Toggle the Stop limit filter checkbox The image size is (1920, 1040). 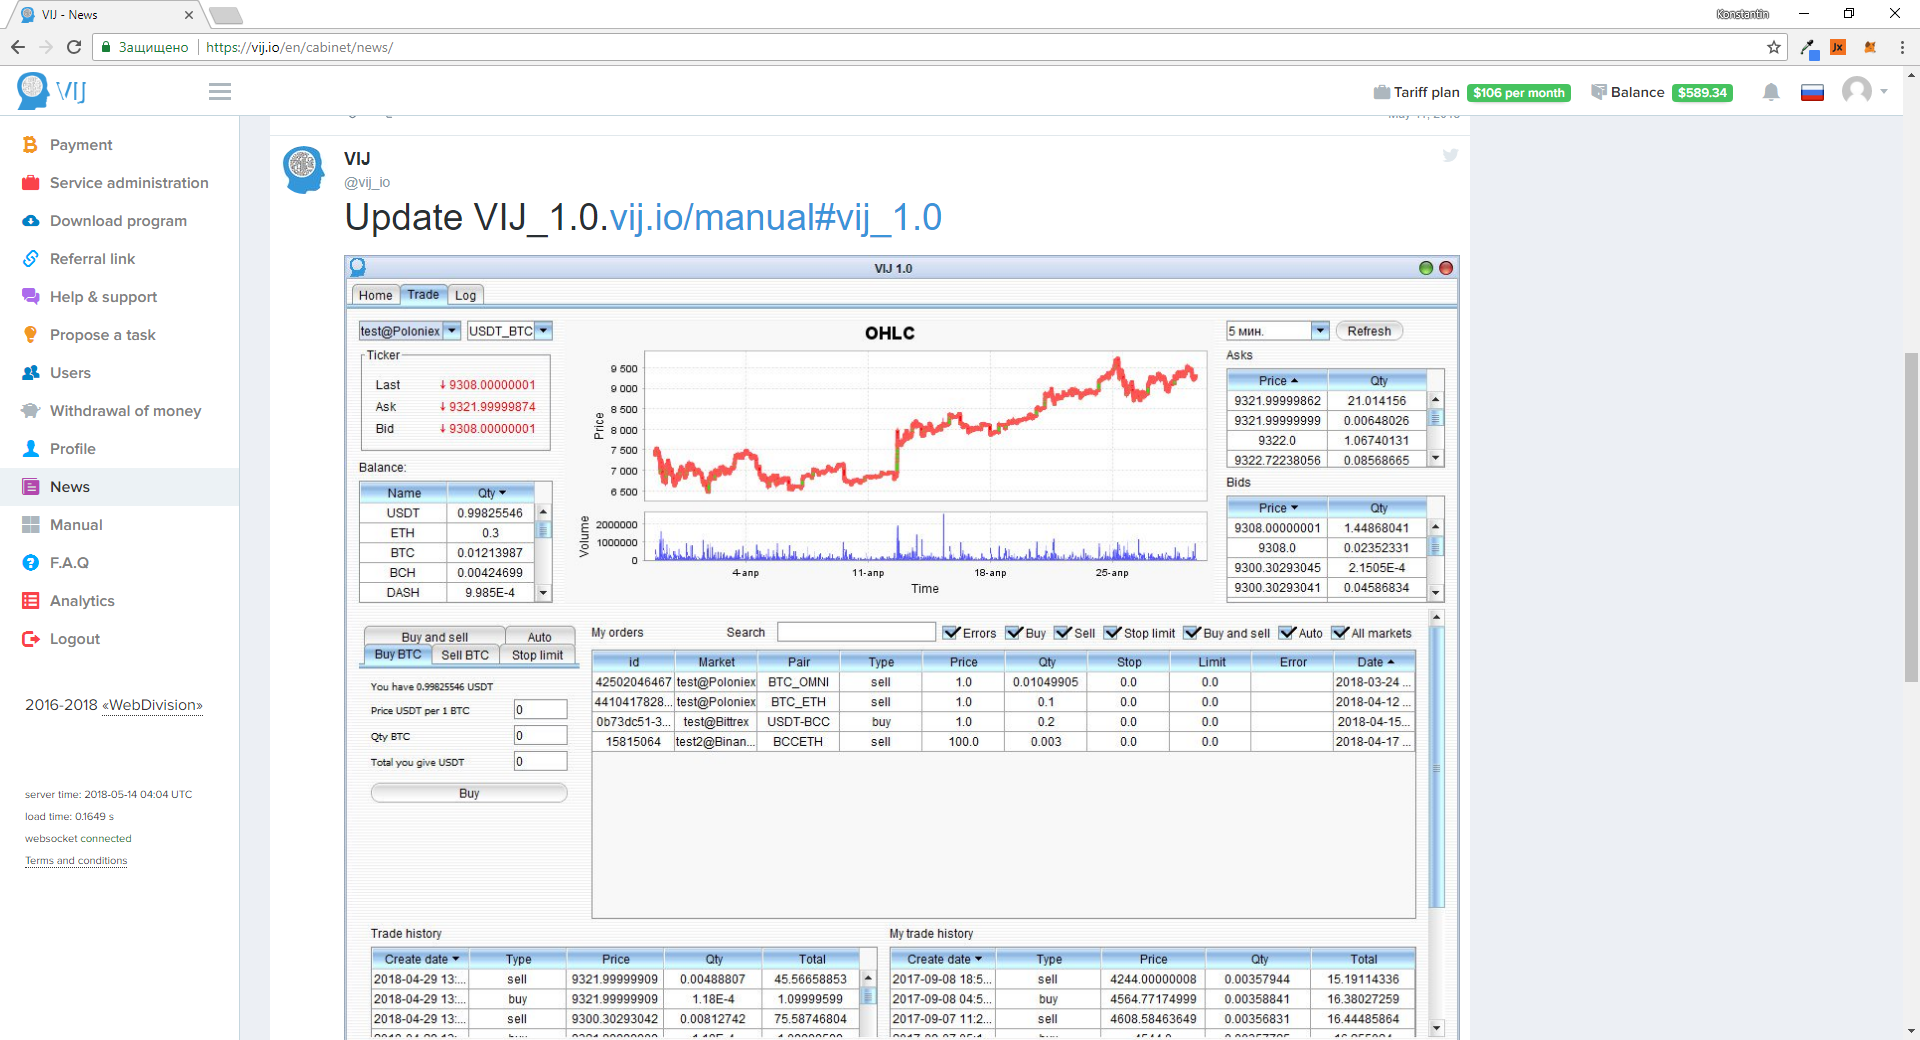pyautogui.click(x=1112, y=633)
